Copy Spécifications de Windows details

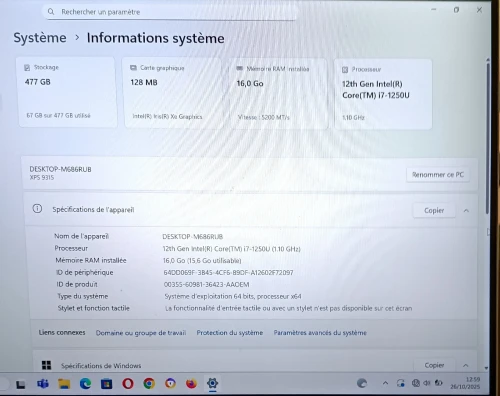tap(434, 365)
